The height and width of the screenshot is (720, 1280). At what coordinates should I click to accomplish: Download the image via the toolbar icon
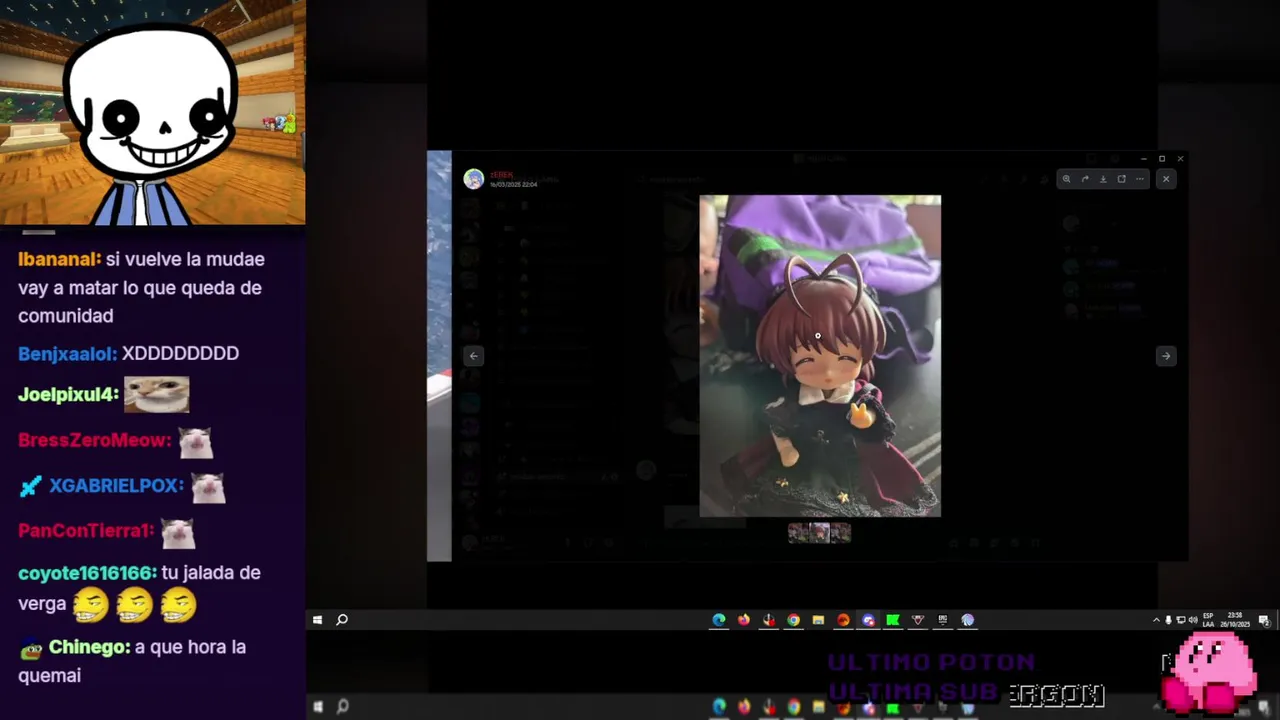pyautogui.click(x=1103, y=179)
